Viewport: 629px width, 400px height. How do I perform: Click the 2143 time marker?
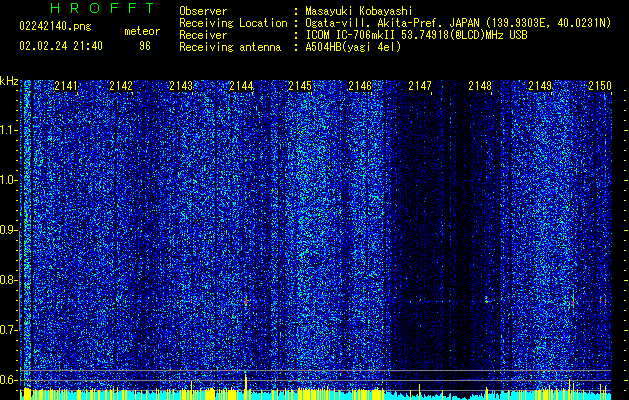tap(181, 86)
